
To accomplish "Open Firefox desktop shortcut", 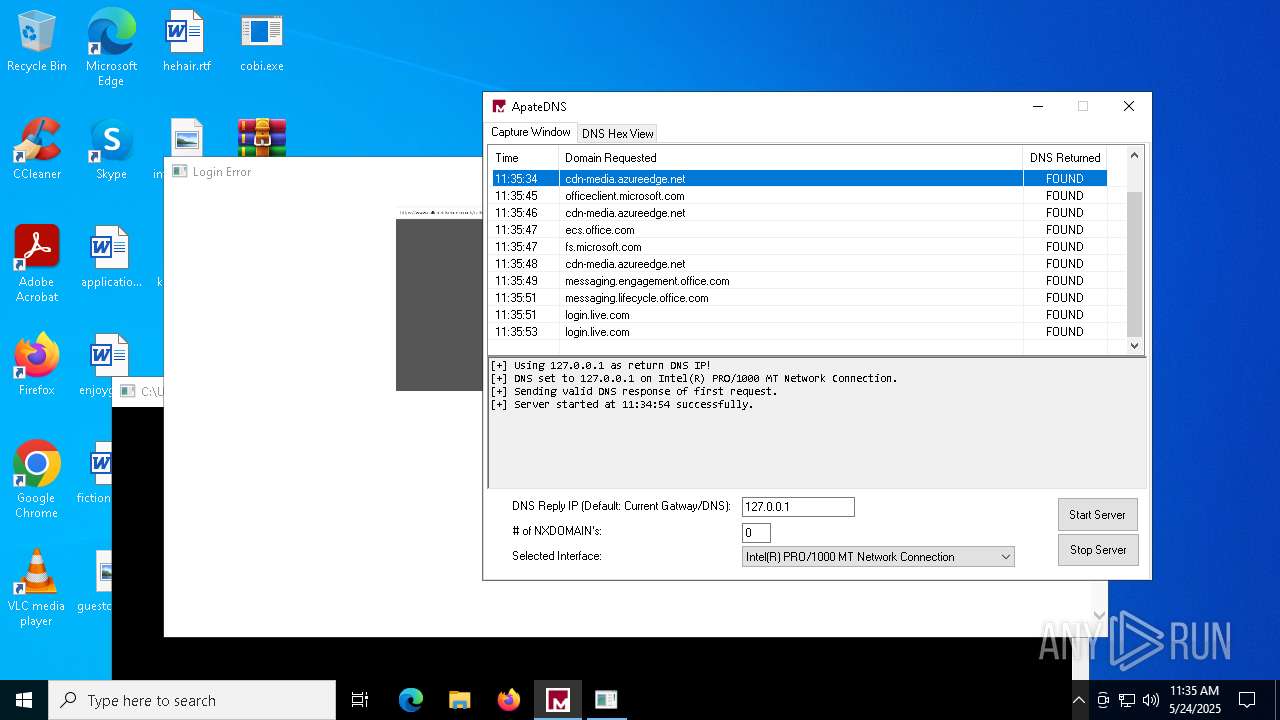I will click(x=37, y=366).
